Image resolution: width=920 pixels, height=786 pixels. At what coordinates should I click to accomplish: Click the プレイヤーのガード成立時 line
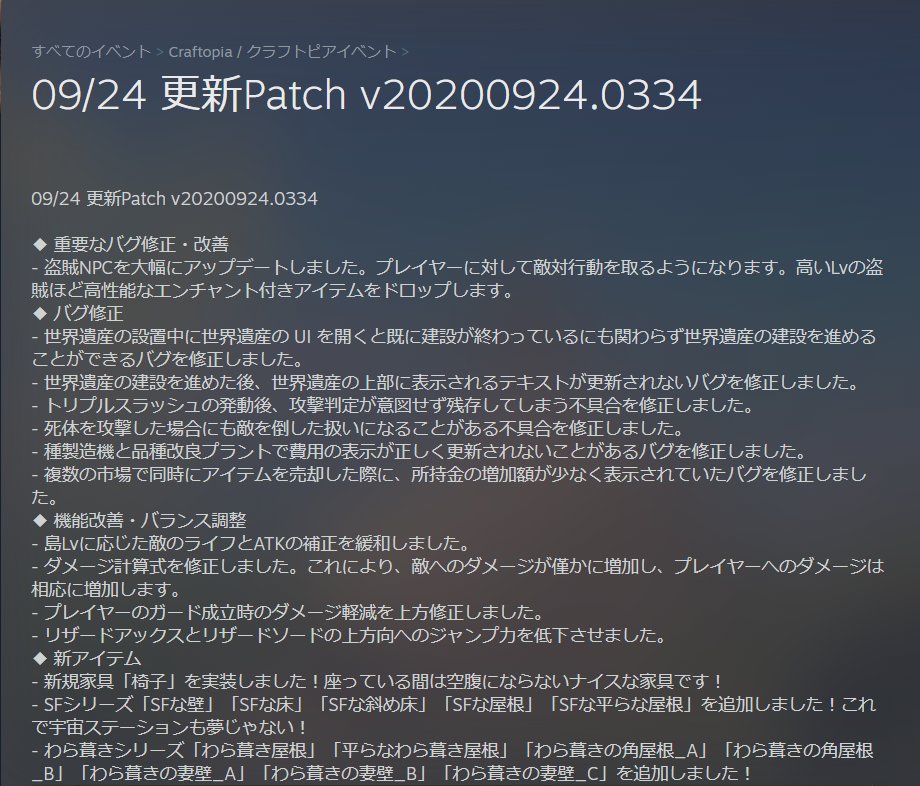(288, 612)
